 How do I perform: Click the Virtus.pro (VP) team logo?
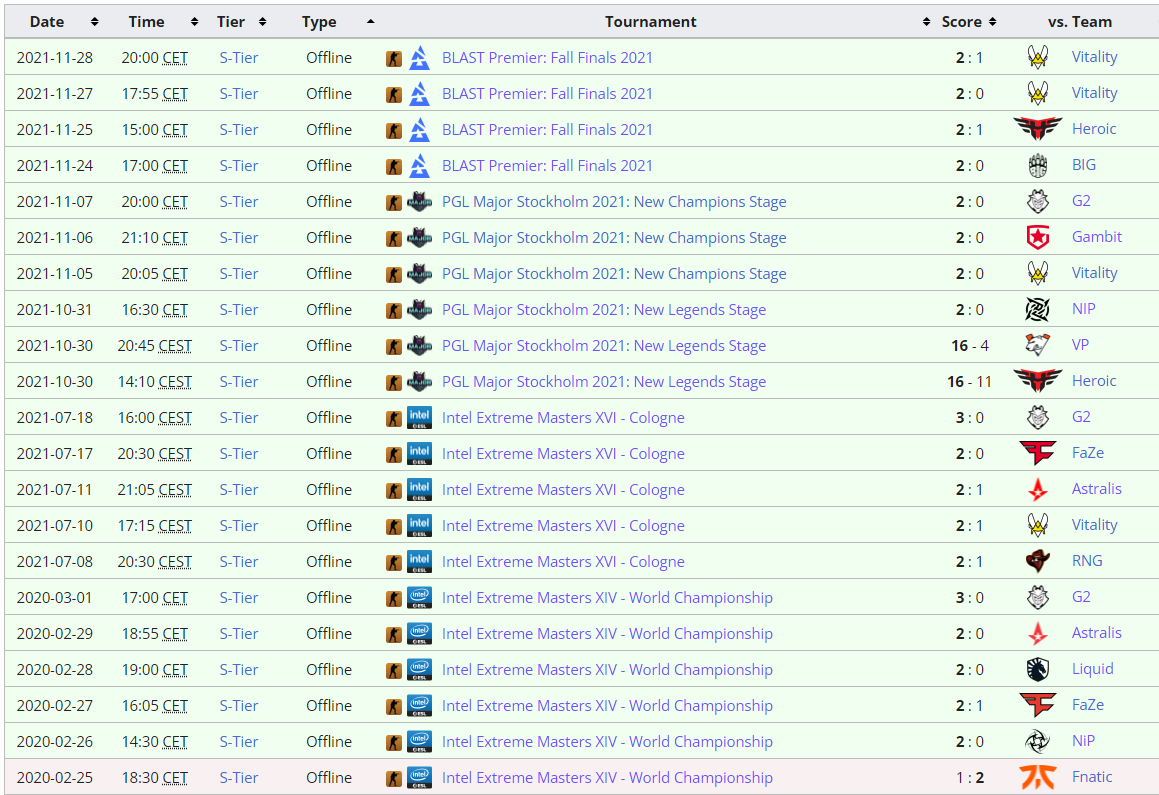pyautogui.click(x=1039, y=345)
